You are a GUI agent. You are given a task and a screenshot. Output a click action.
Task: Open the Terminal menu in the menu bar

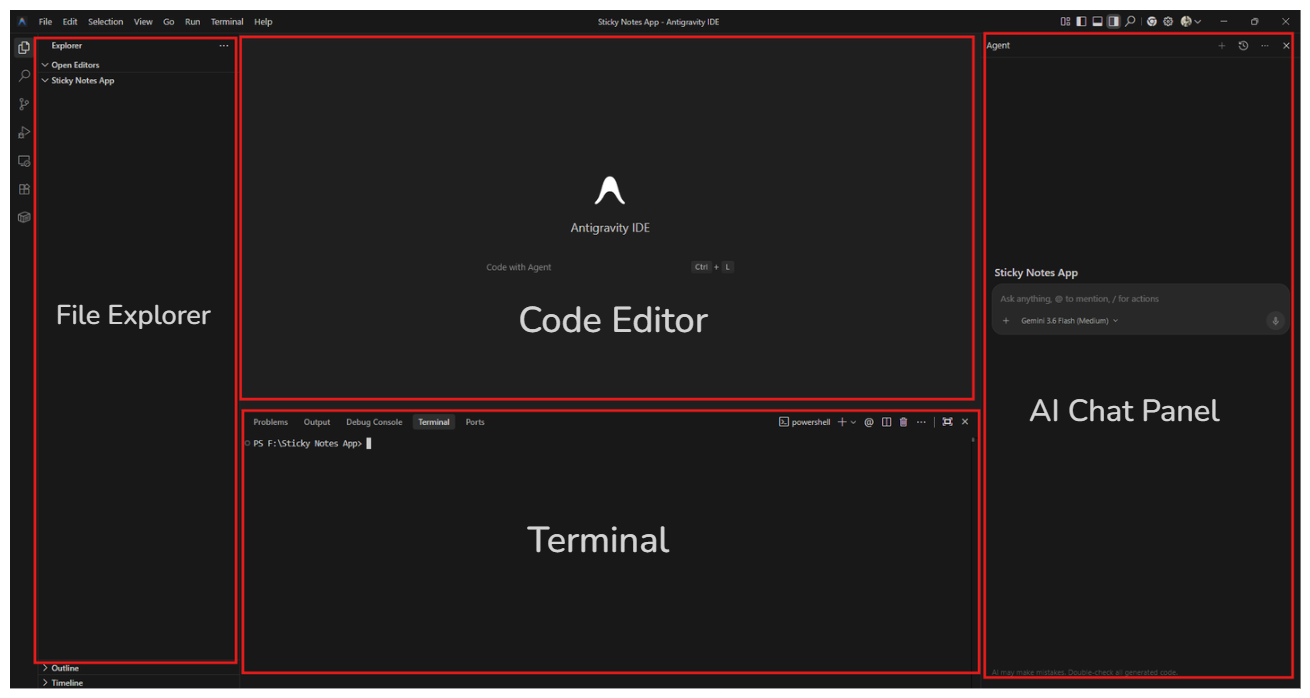pyautogui.click(x=227, y=21)
